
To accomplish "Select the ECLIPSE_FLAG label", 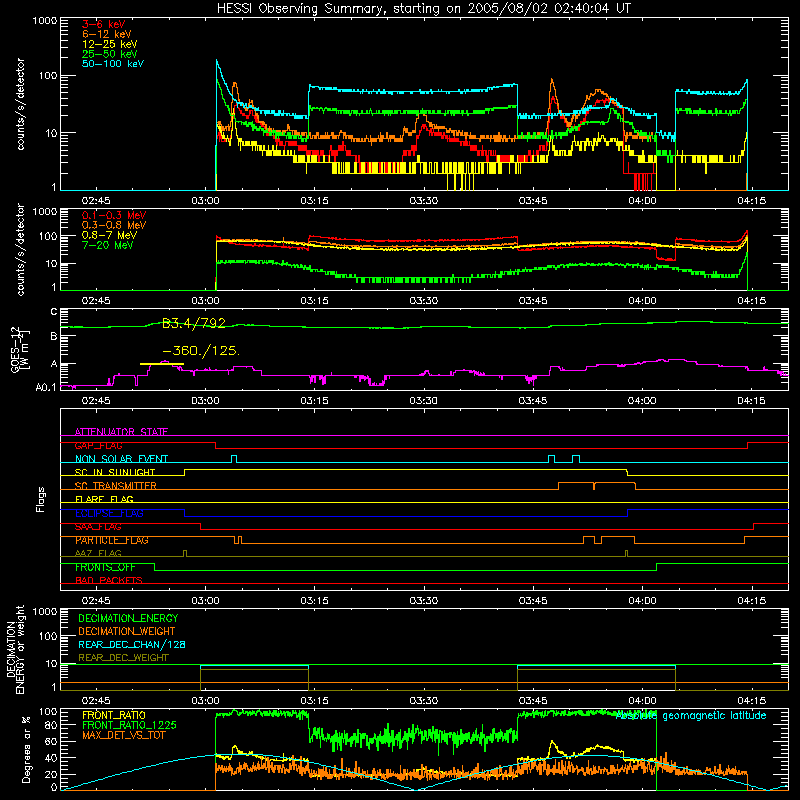I will 109,513.
